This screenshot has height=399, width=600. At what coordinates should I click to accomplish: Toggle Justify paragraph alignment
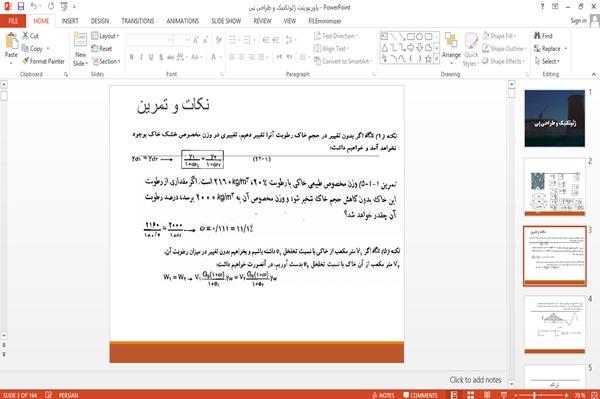click(261, 57)
